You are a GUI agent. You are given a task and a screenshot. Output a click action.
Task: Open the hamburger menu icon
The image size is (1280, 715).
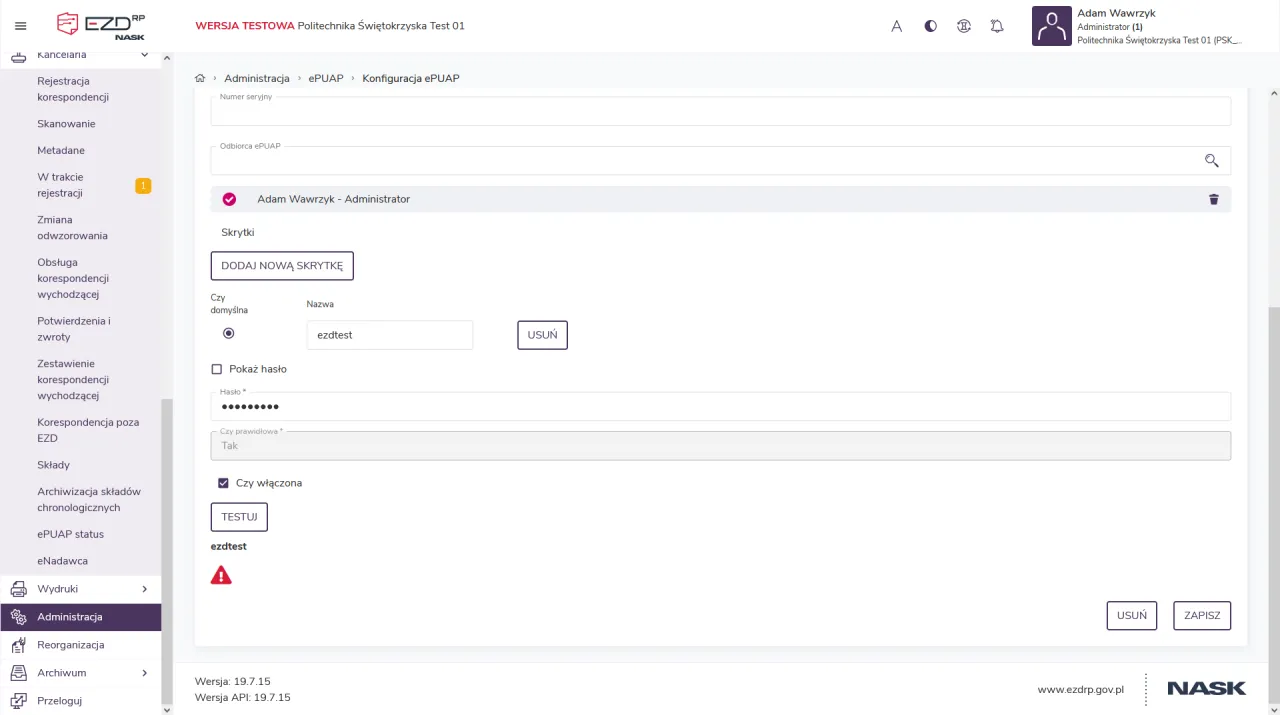(x=21, y=26)
